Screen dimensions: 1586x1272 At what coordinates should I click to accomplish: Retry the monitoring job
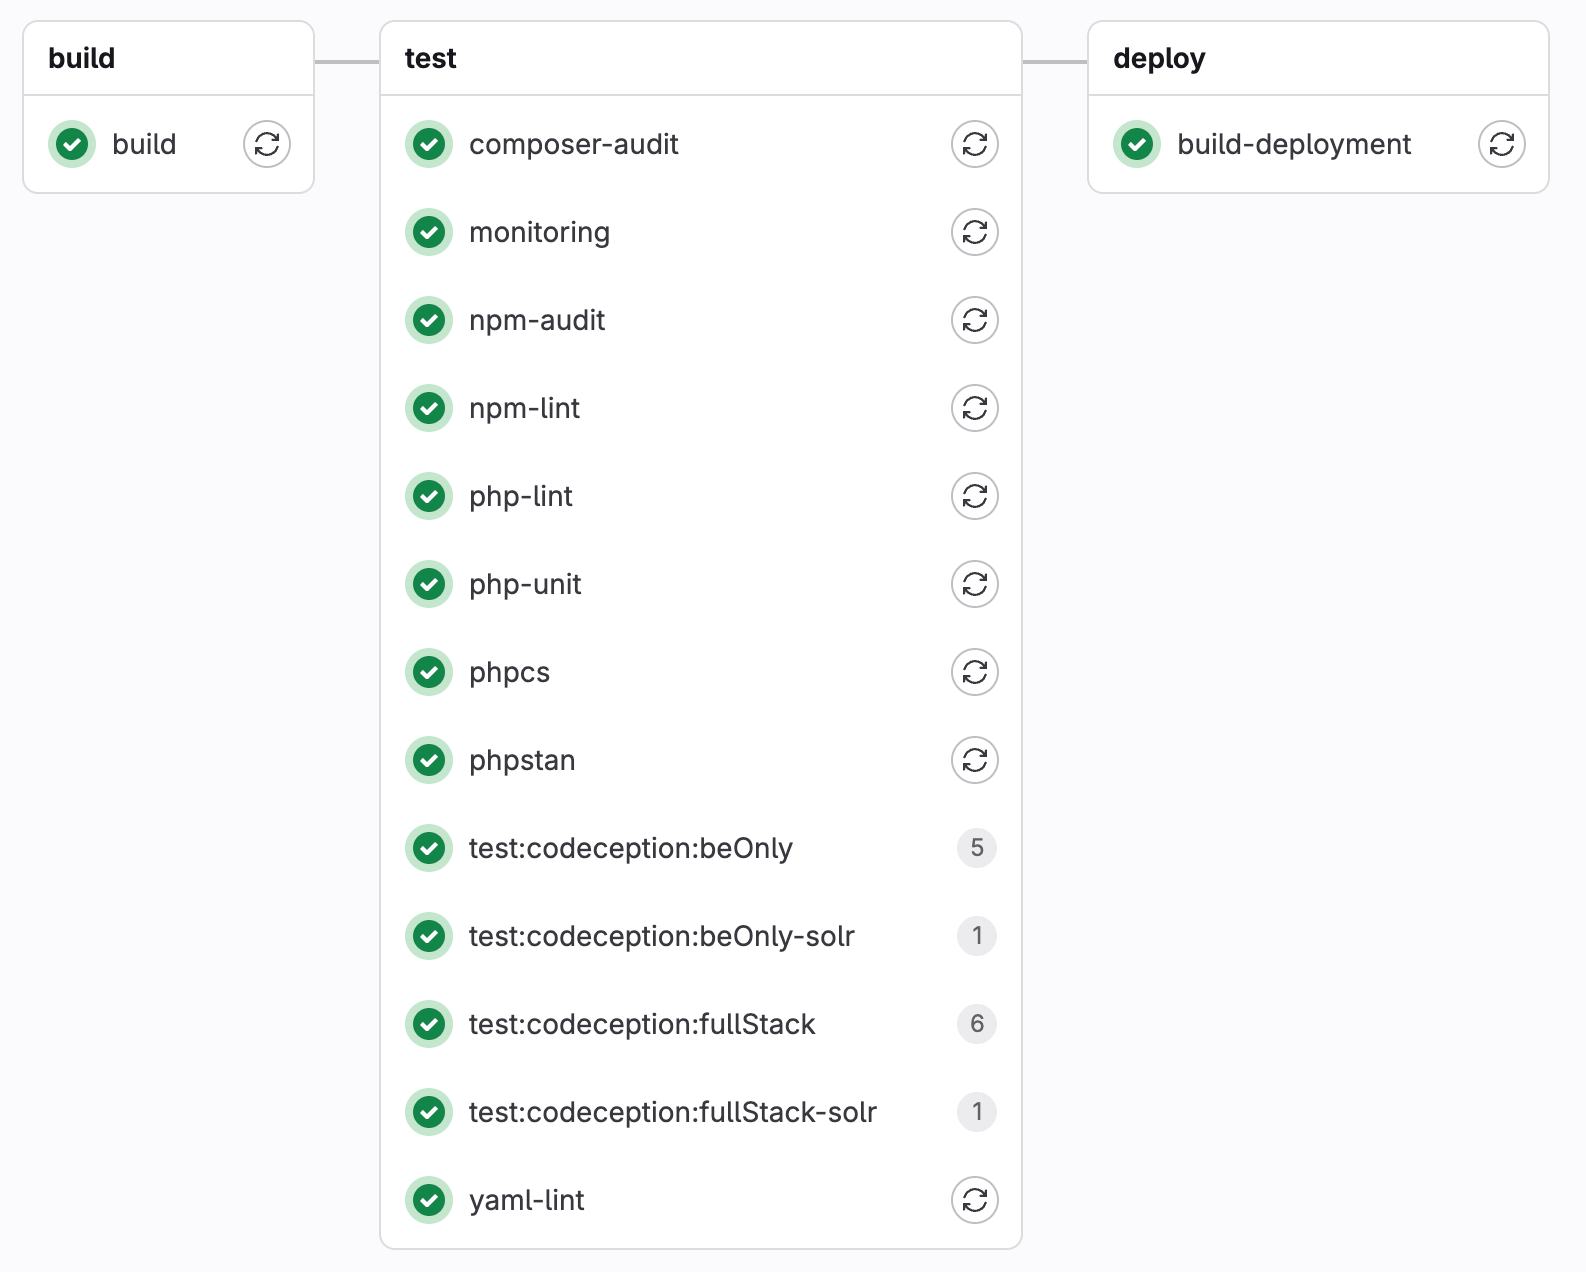[974, 232]
